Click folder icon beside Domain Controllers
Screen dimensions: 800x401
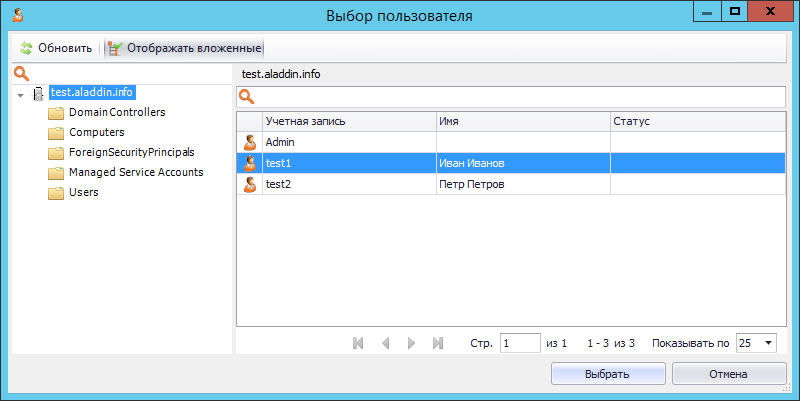tap(56, 113)
